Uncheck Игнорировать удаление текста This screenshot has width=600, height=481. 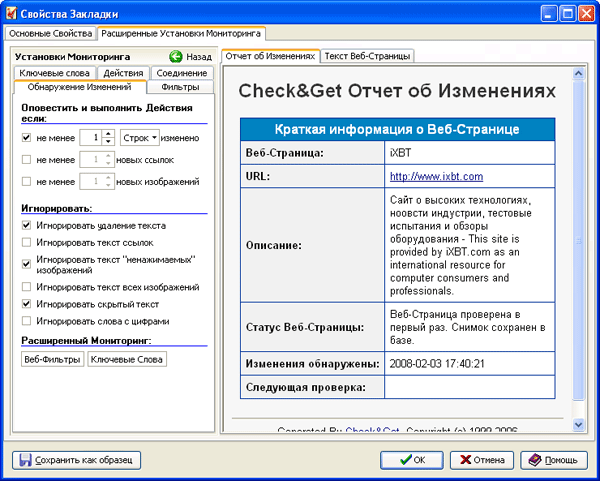click(x=26, y=225)
